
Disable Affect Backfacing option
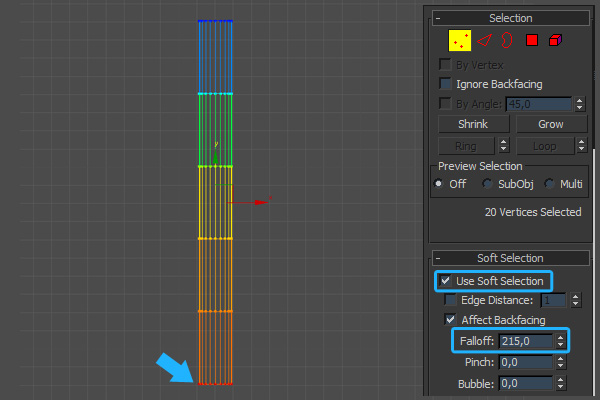[x=451, y=320]
